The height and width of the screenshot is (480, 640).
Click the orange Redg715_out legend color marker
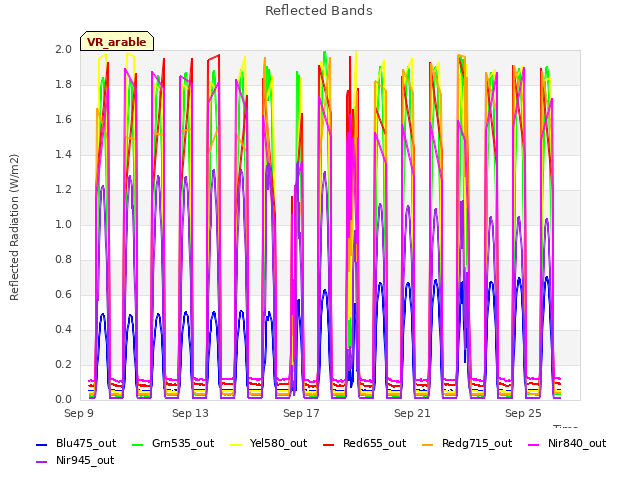[x=427, y=444]
